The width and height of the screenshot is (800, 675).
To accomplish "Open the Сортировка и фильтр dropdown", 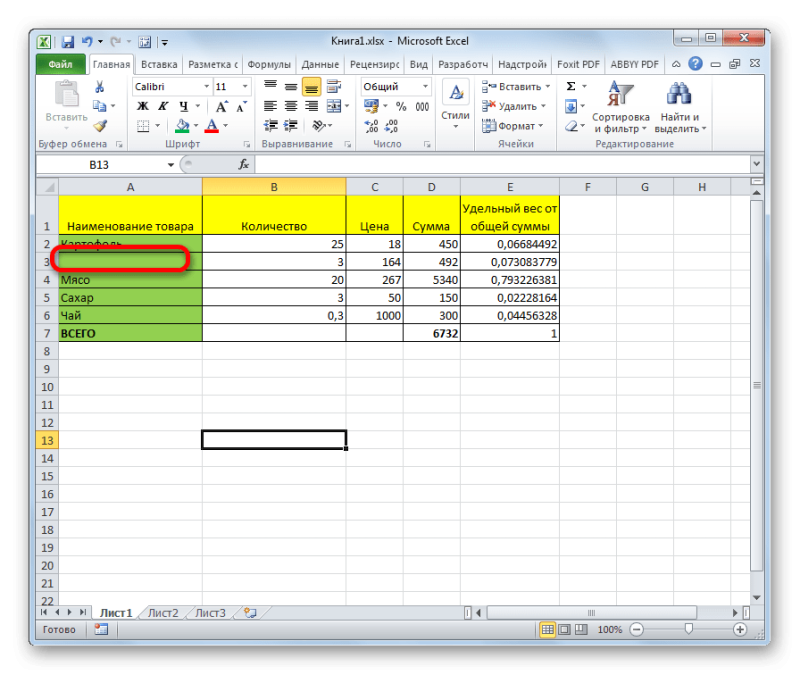I will click(x=620, y=107).
